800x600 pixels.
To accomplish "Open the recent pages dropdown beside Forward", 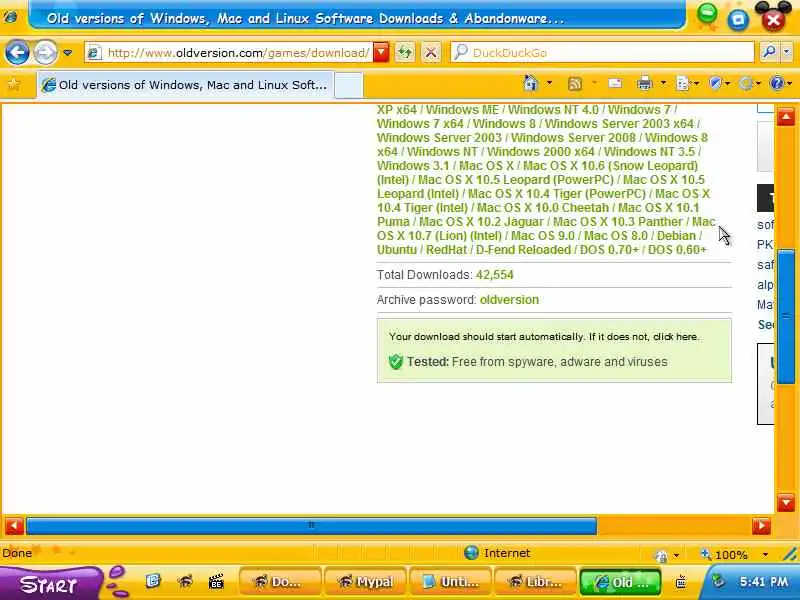I will (x=67, y=53).
